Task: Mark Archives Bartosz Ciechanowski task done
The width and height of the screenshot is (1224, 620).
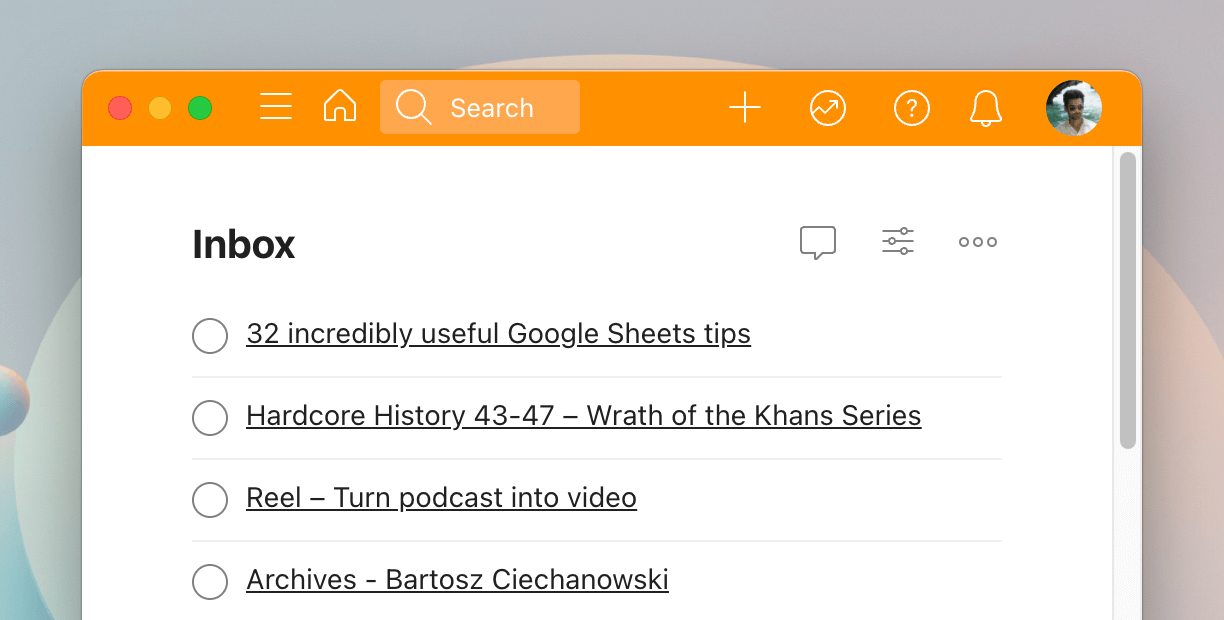Action: tap(210, 581)
